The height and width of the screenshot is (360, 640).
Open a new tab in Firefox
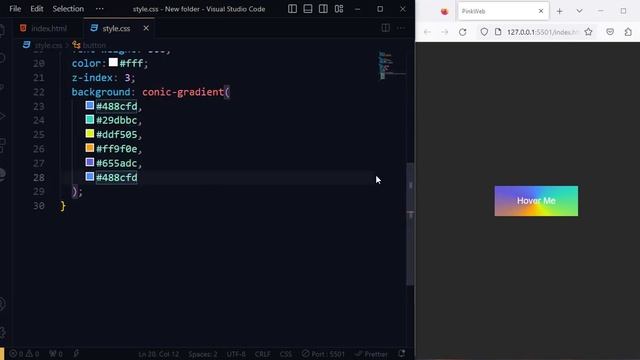[x=560, y=11]
